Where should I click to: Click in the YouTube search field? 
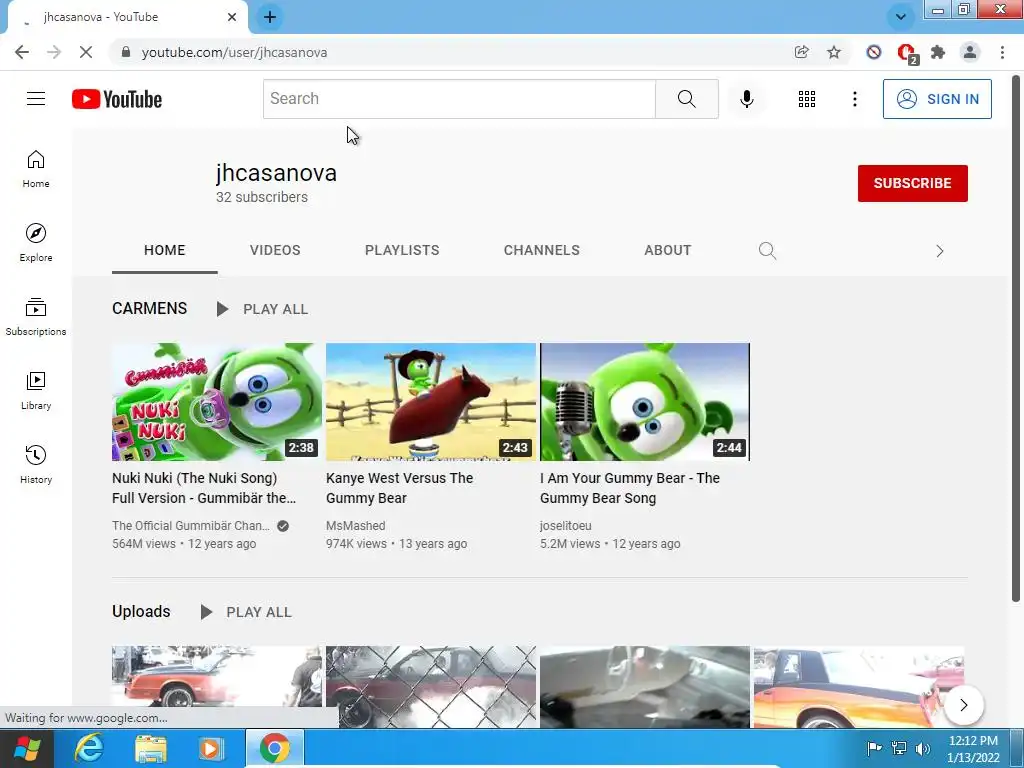(x=459, y=99)
